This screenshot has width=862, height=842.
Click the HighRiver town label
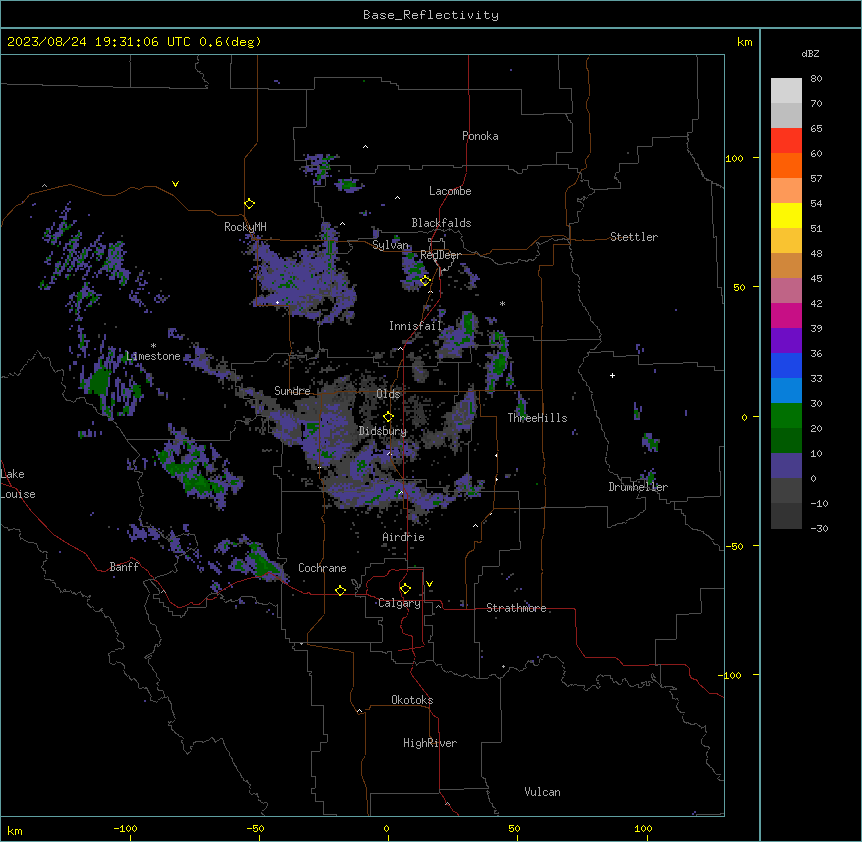click(430, 743)
